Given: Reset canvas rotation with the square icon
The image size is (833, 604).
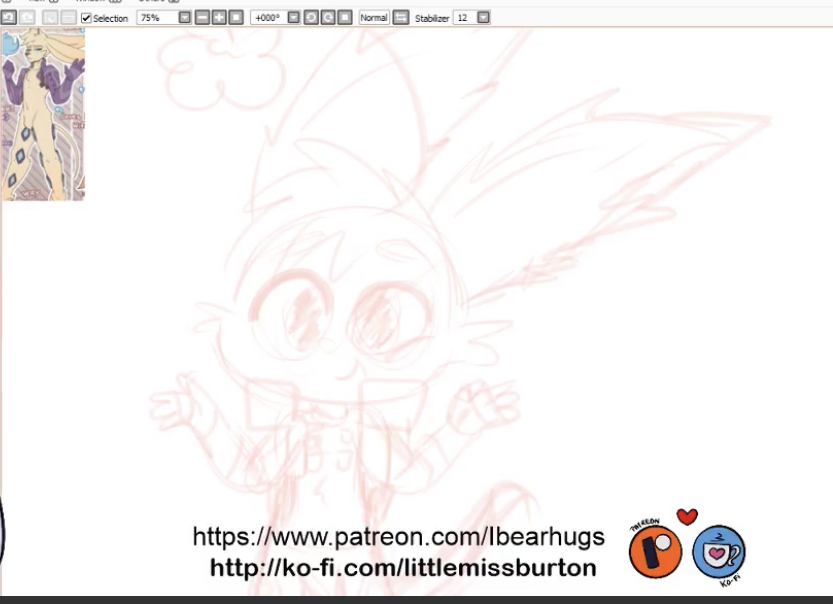Looking at the screenshot, I should (345, 18).
